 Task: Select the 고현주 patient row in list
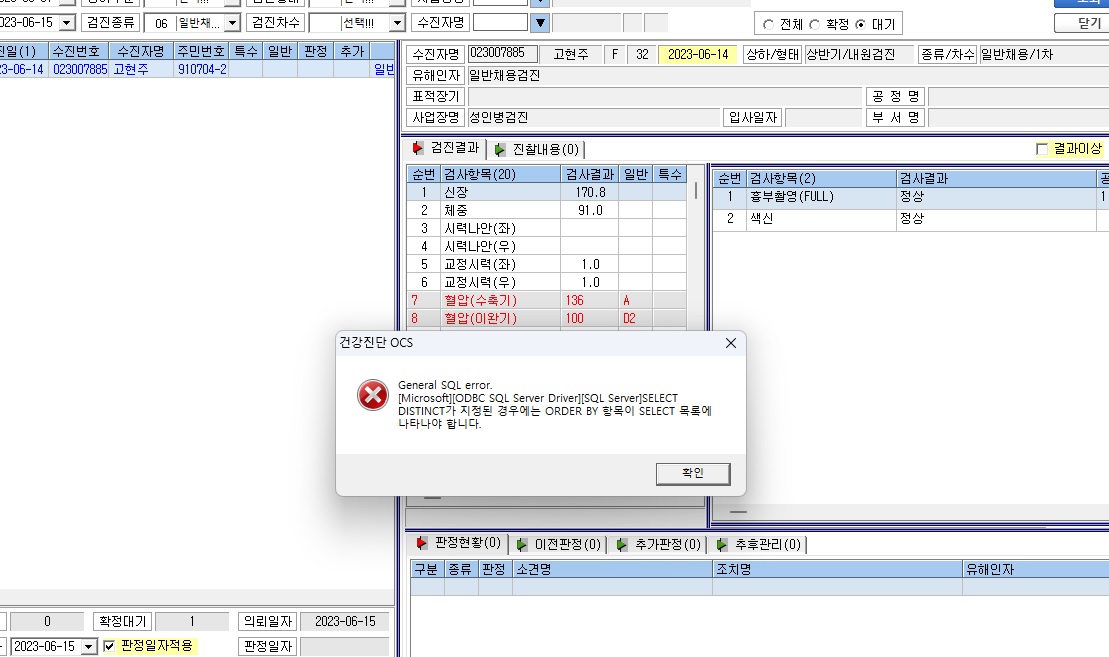coord(197,69)
